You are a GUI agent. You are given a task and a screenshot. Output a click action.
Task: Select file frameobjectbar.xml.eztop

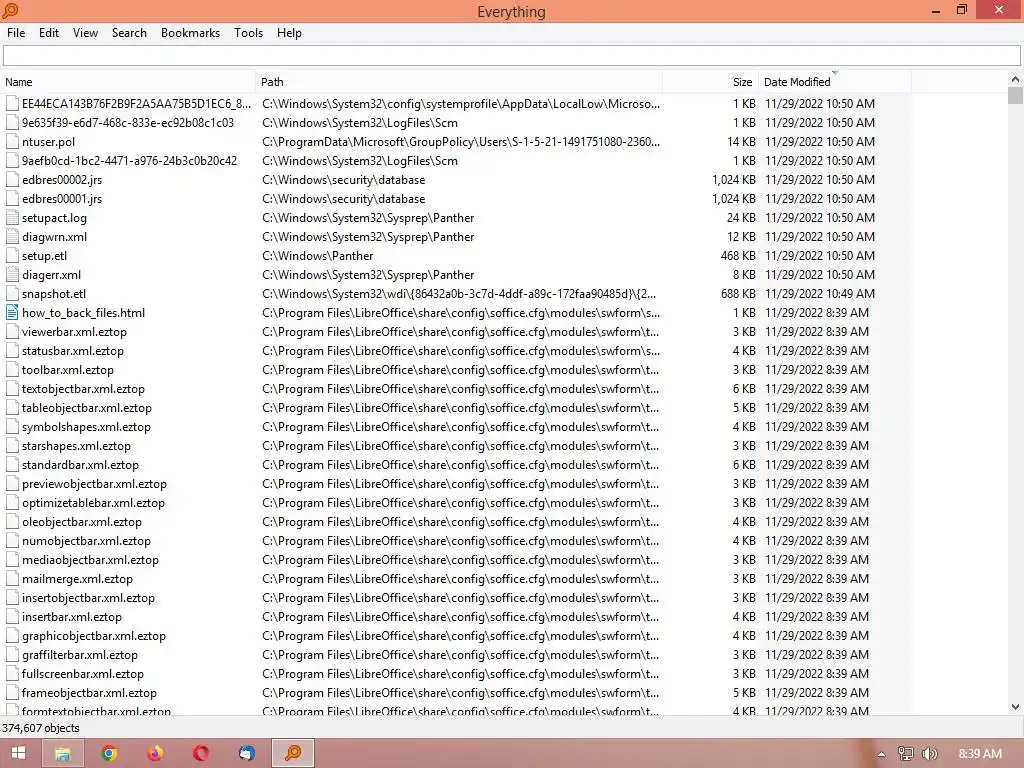point(89,692)
